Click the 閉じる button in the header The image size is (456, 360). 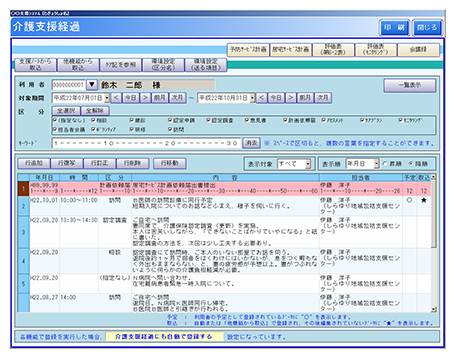click(427, 27)
